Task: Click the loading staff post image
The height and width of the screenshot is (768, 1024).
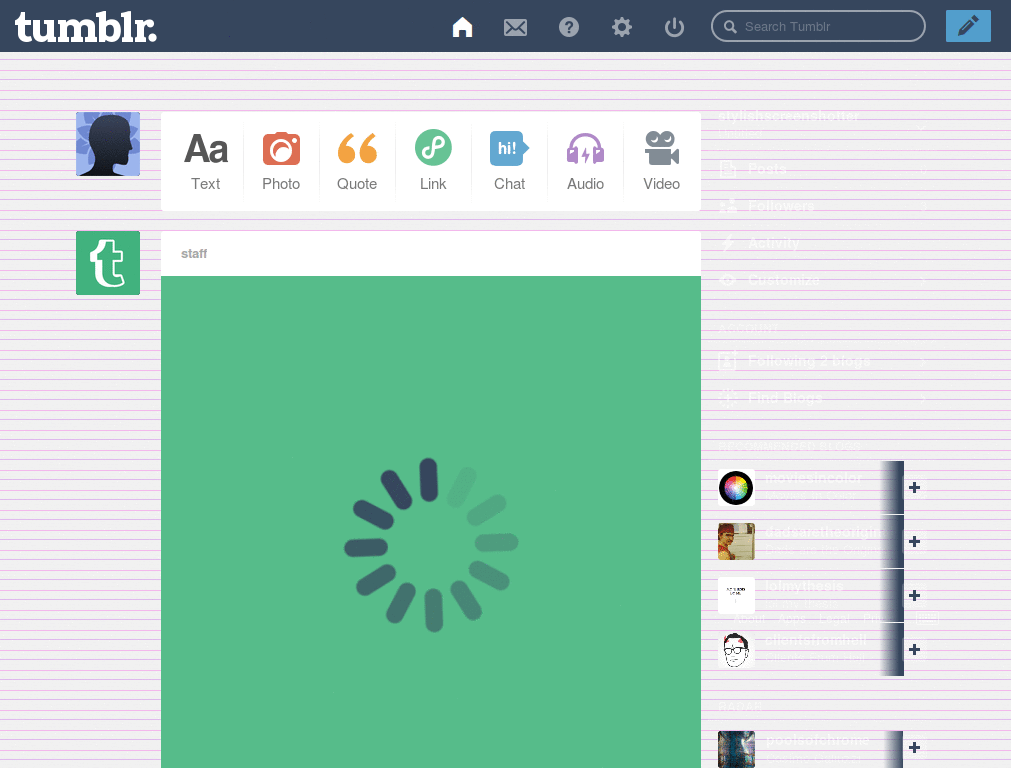Action: (431, 522)
